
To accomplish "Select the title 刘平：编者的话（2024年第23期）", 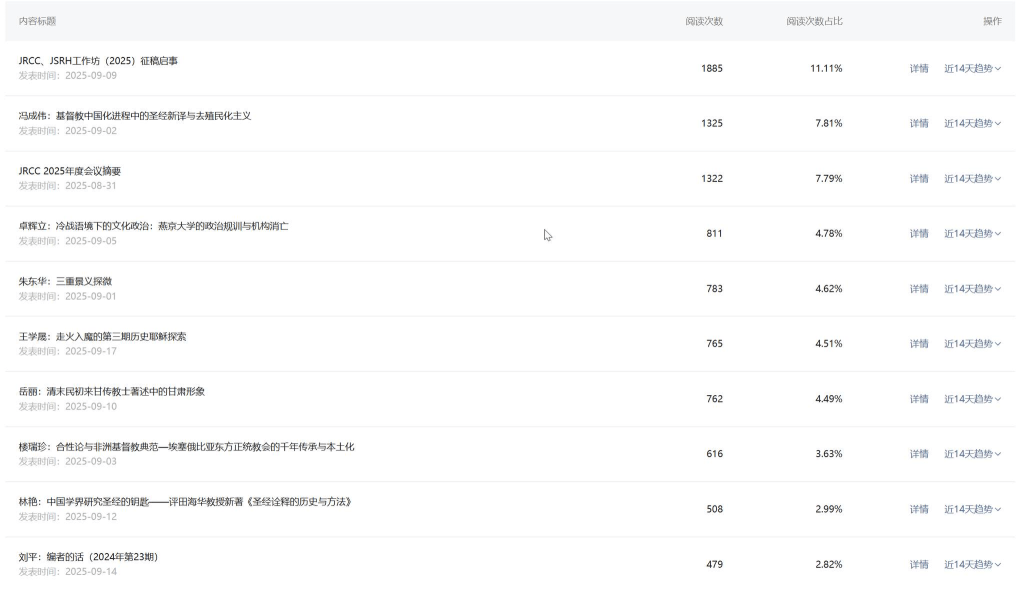I will point(88,556).
